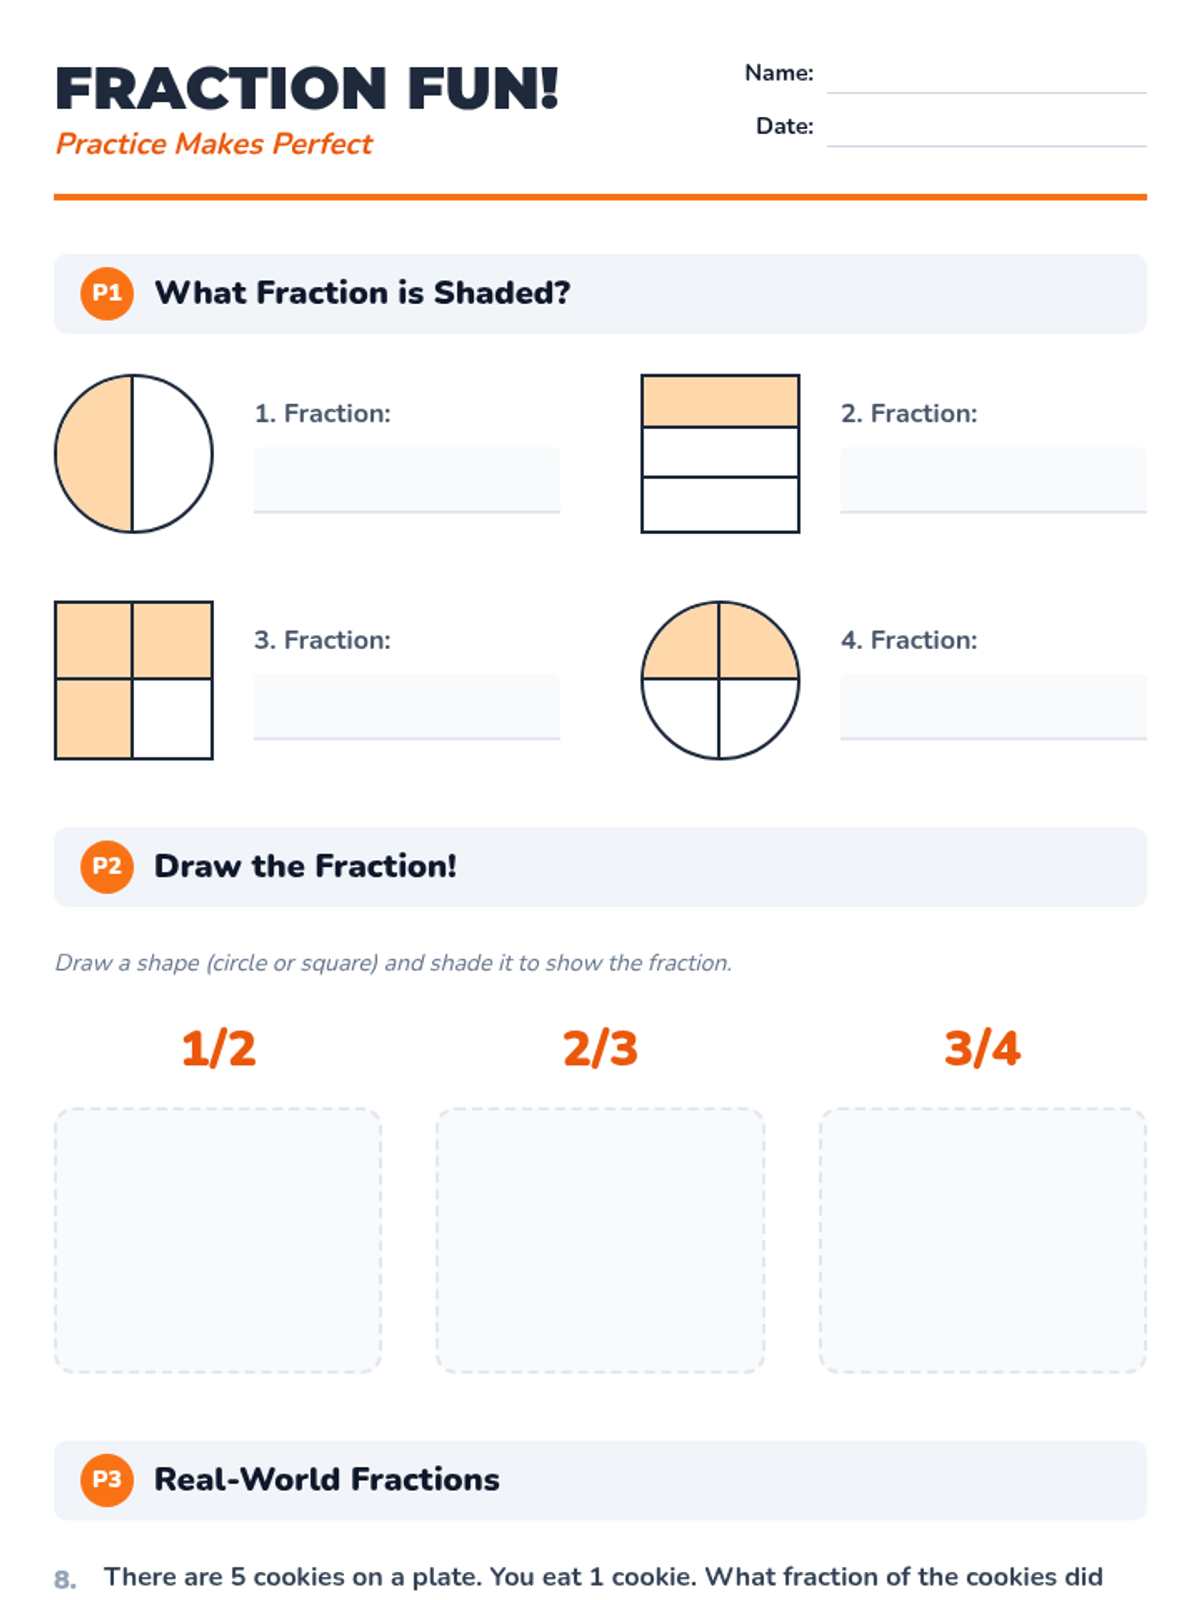Click the 'What Fraction is Shaded?' heading
The height and width of the screenshot is (1600, 1200).
(x=362, y=293)
